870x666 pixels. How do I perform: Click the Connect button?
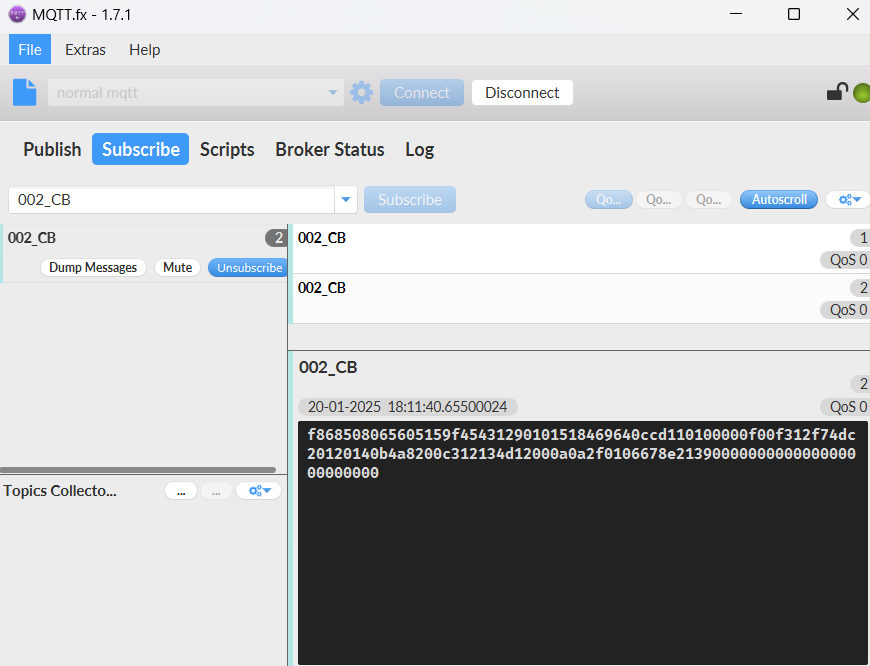point(422,92)
